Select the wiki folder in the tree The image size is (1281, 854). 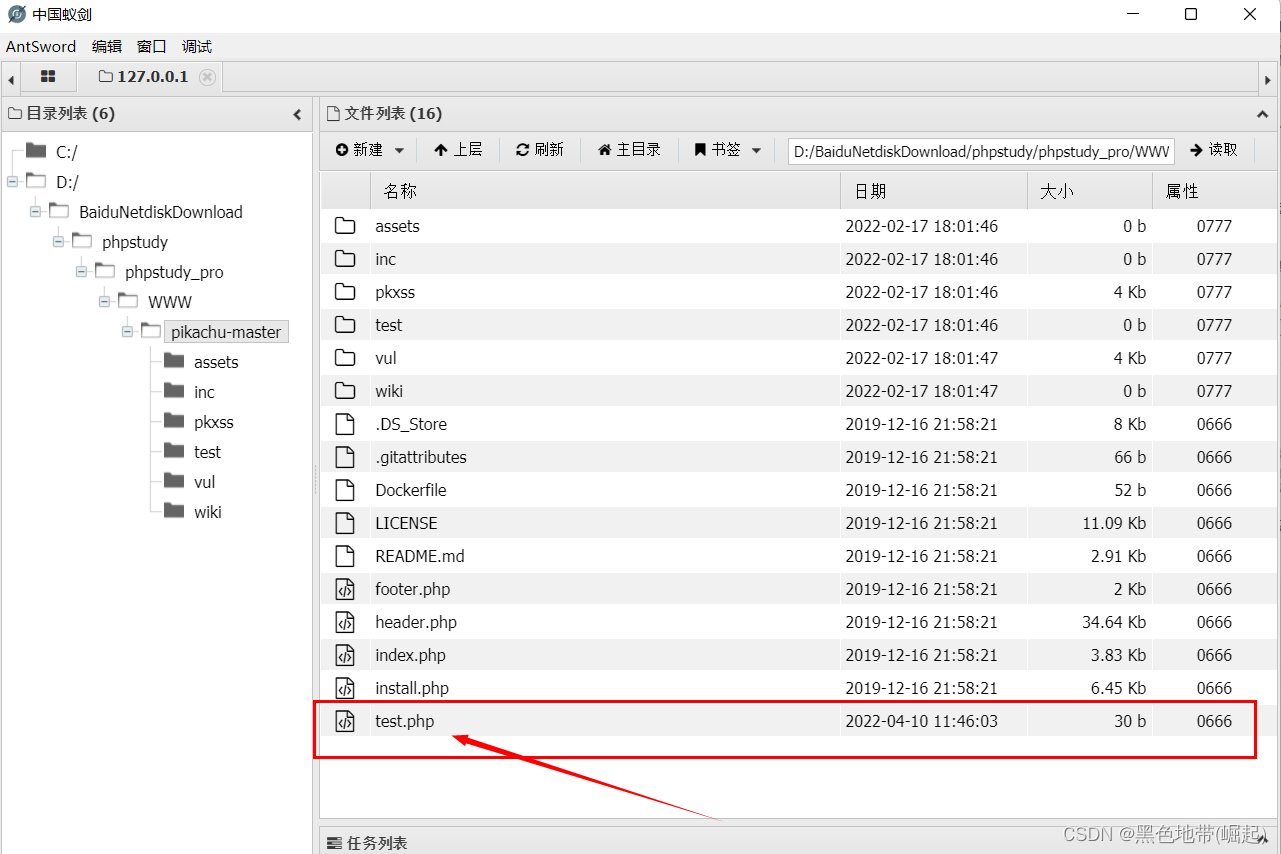point(207,512)
